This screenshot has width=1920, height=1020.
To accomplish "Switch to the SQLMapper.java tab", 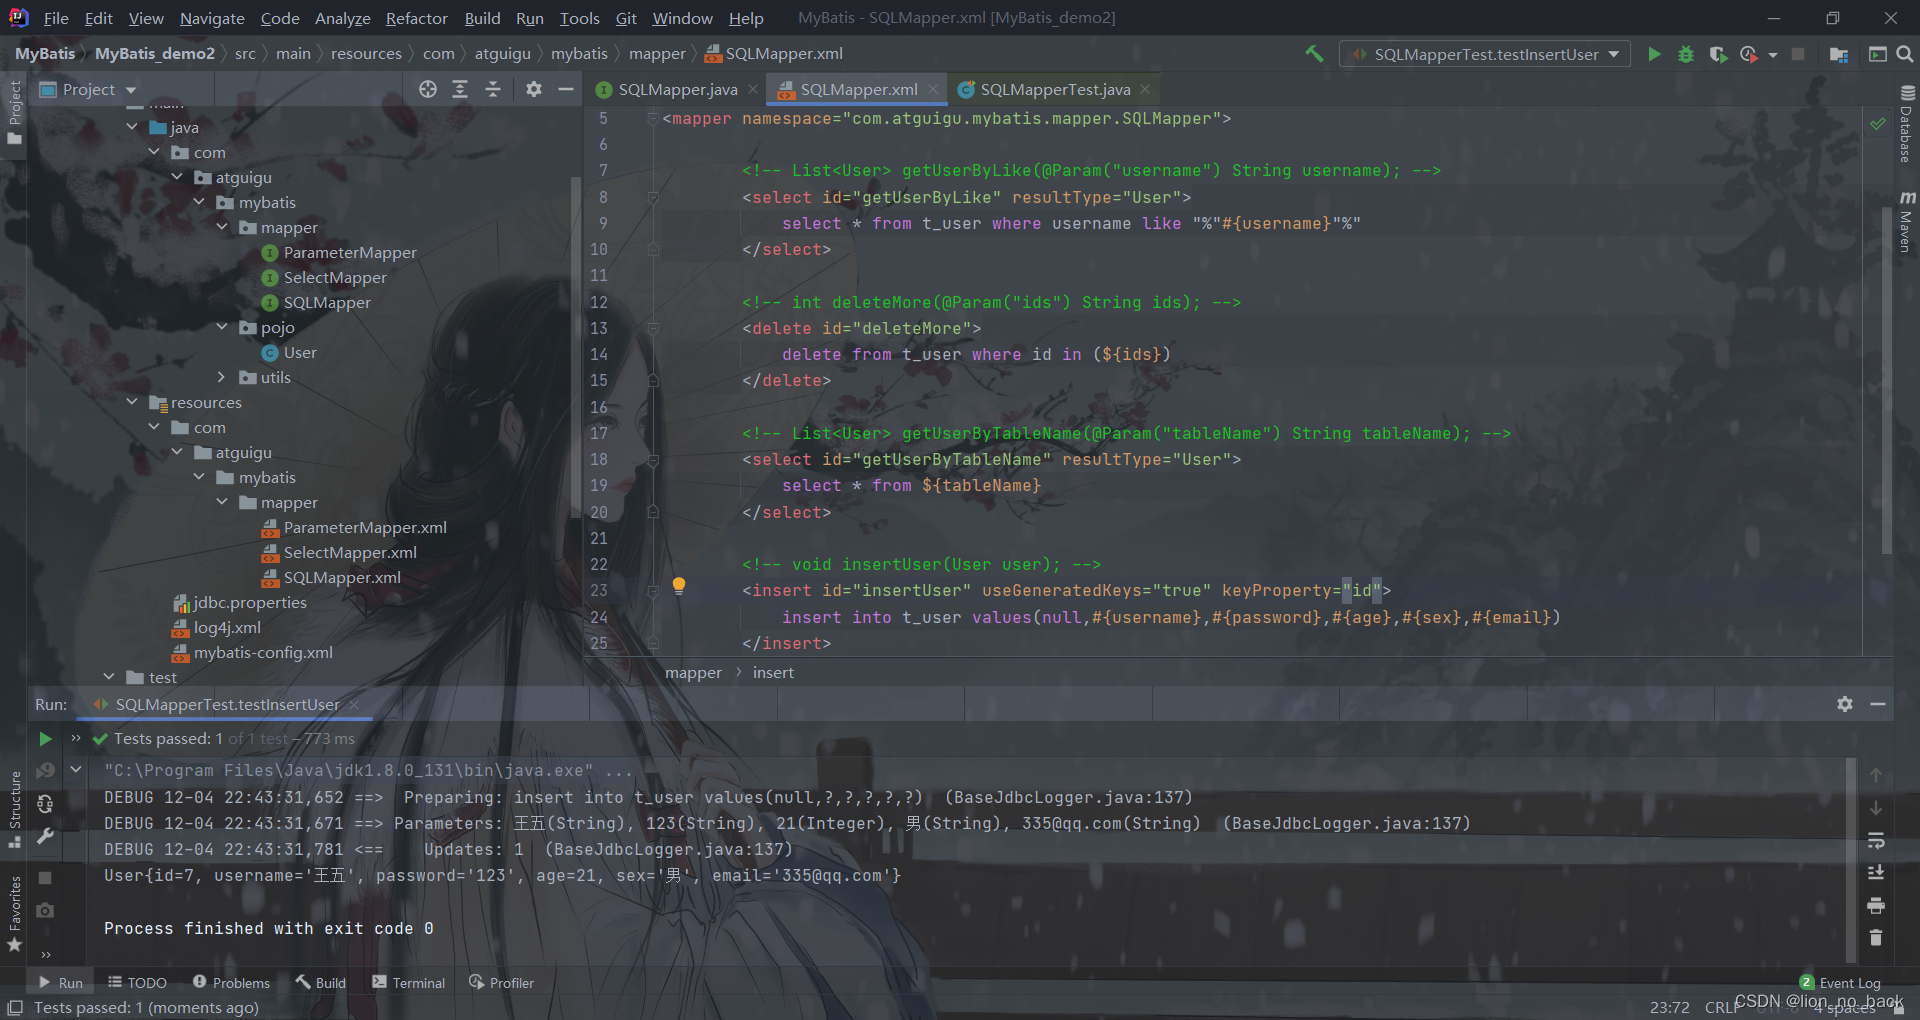I will pos(677,89).
